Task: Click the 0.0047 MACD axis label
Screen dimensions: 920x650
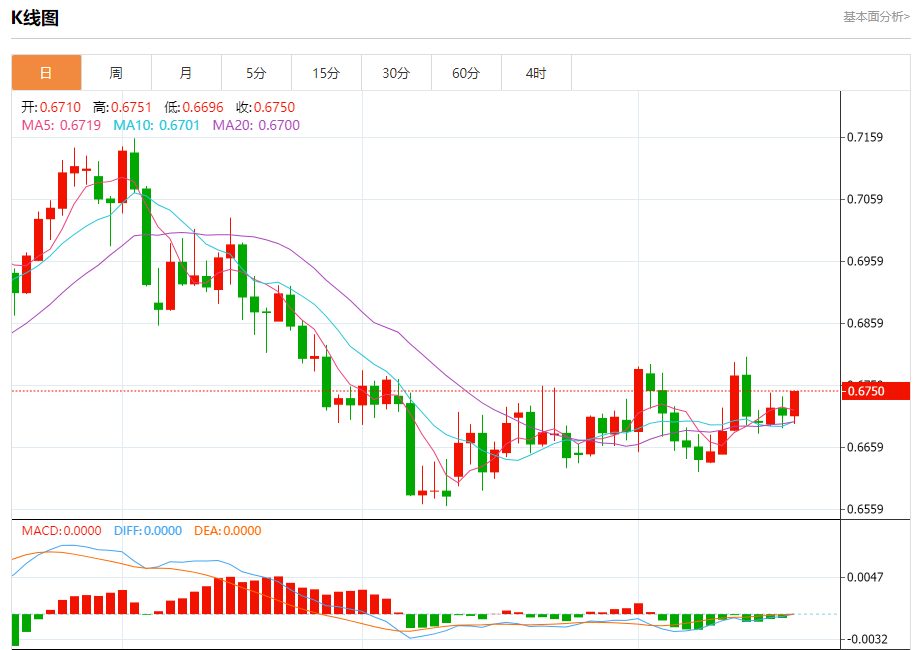Action: [865, 577]
